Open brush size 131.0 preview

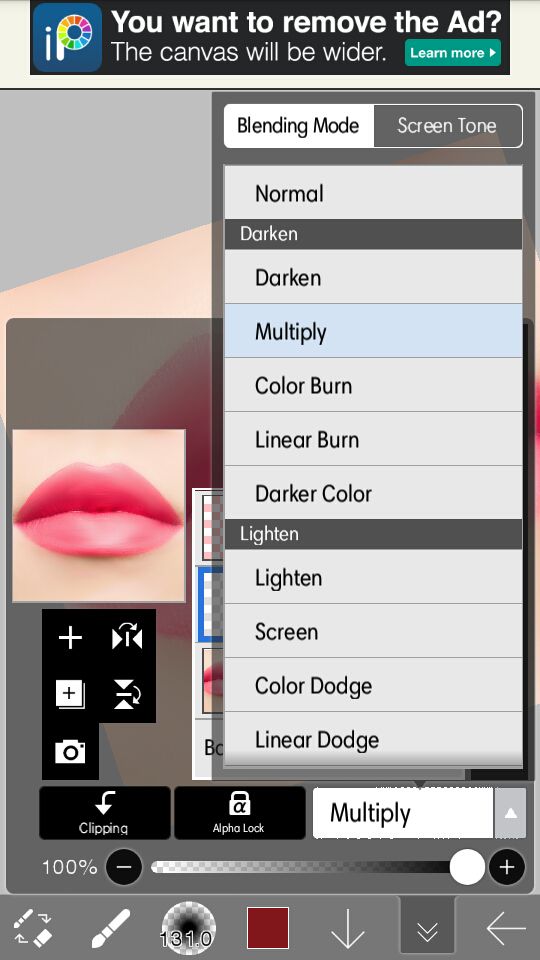pos(189,927)
